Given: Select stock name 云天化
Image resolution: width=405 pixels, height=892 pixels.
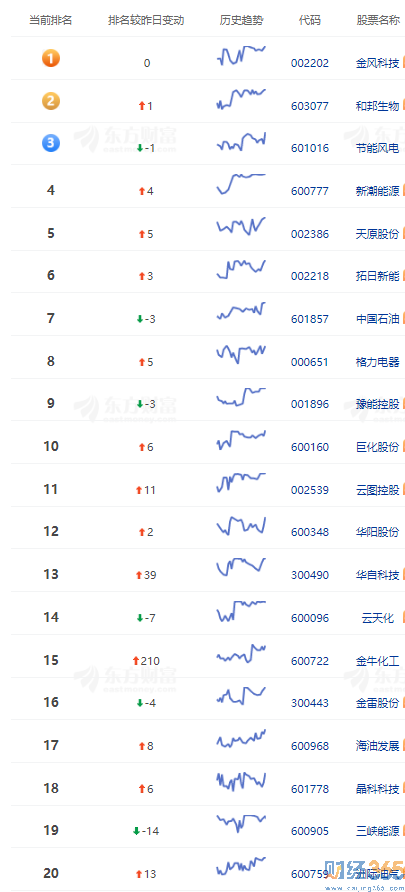Looking at the screenshot, I should point(378,618).
